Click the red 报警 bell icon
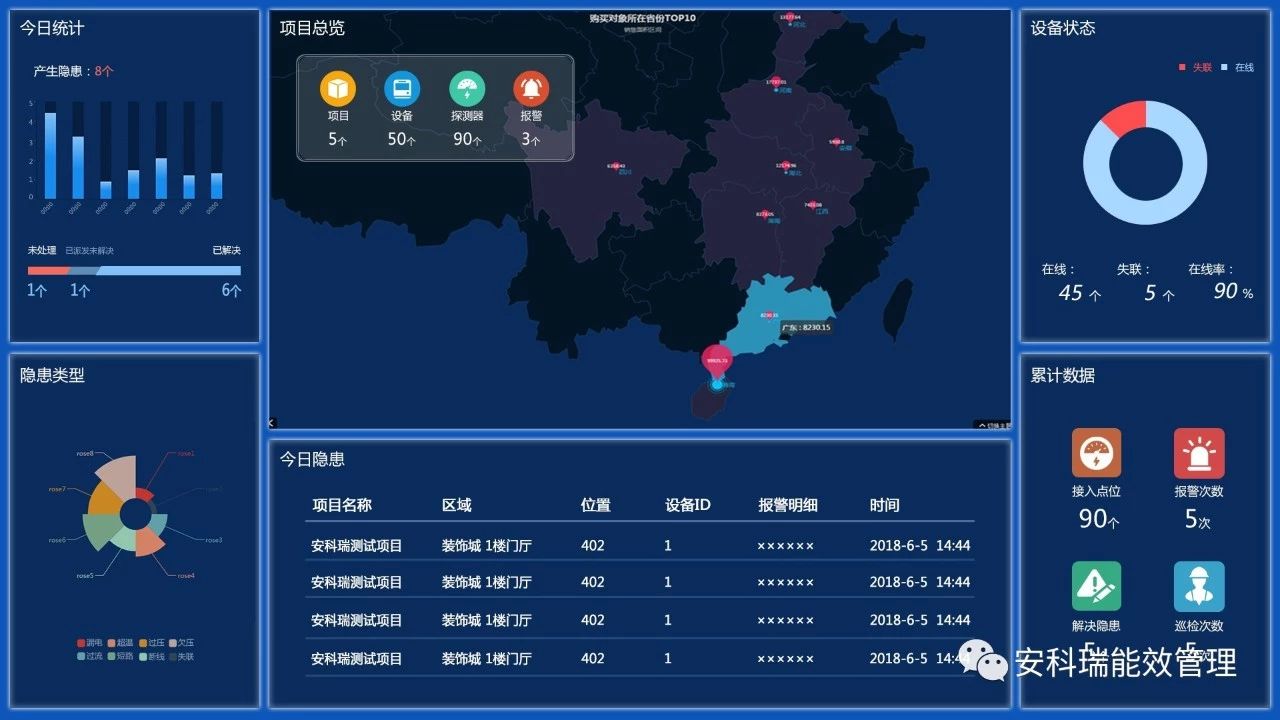 (x=531, y=89)
